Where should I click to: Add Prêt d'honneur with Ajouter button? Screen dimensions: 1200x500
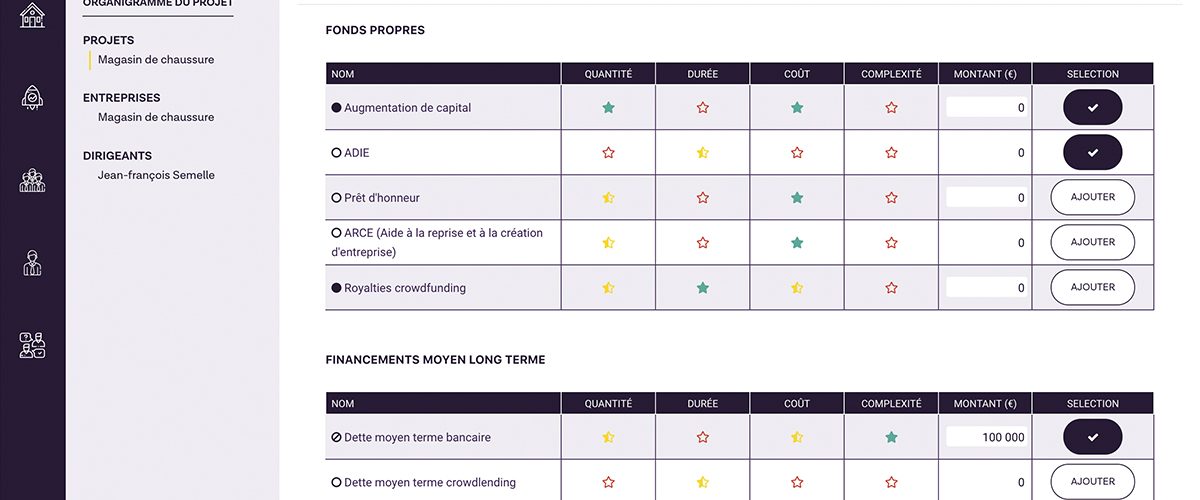pyautogui.click(x=1092, y=197)
